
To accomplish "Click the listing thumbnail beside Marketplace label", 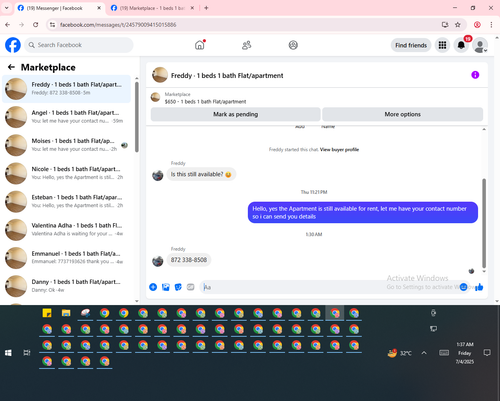I will click(155, 97).
